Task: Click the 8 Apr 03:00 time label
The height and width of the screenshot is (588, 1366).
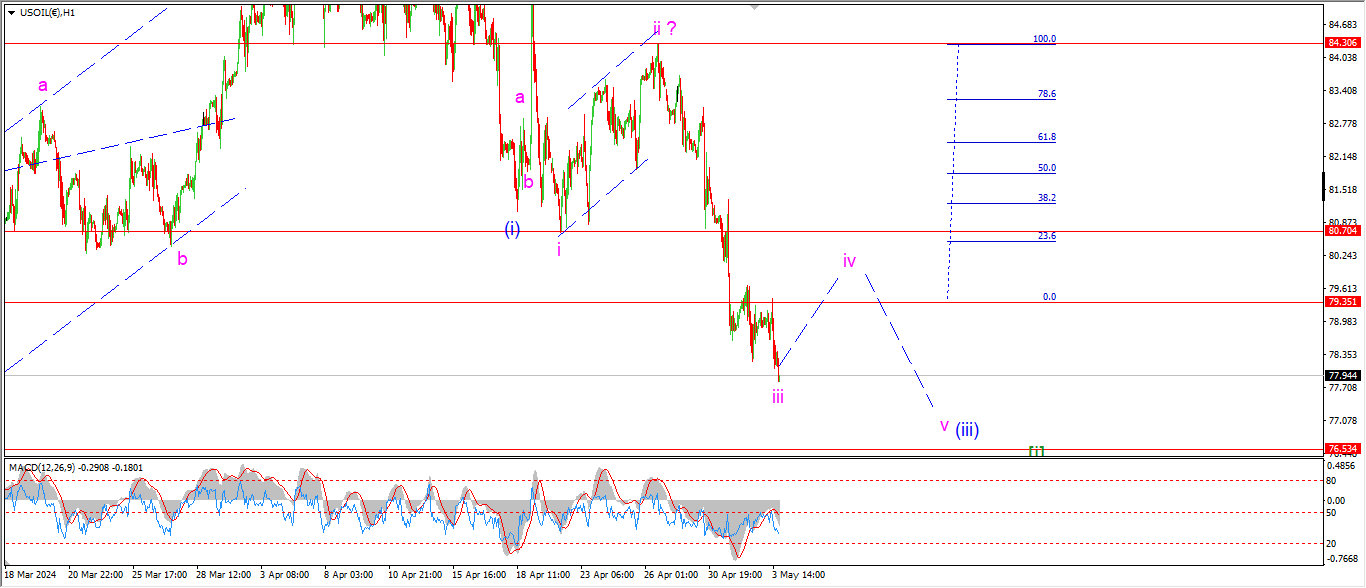Action: [351, 575]
